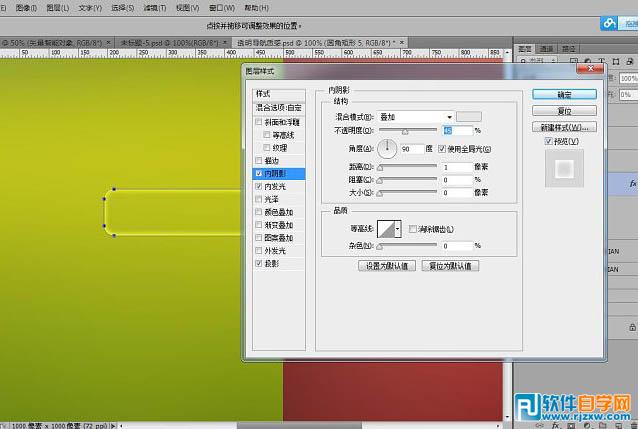Click the 新建样式 (New Style) button
The width and height of the screenshot is (638, 429).
(x=564, y=127)
